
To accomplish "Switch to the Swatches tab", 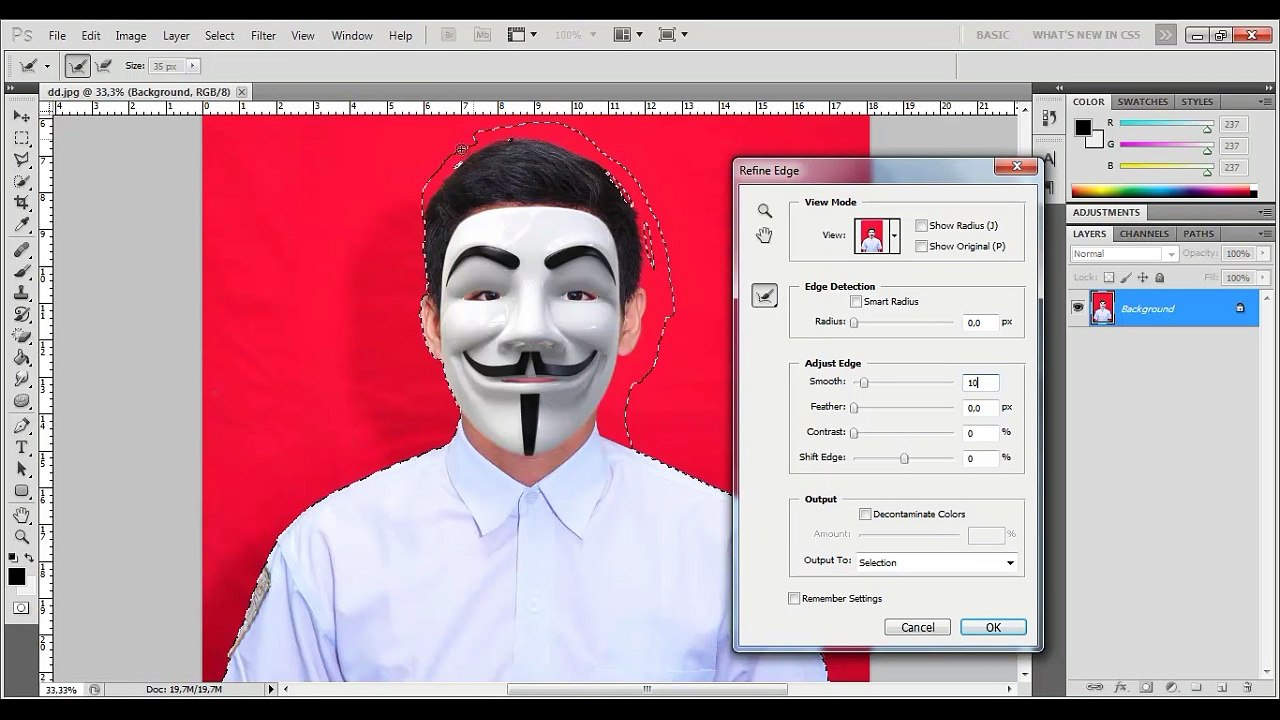I will [1143, 102].
